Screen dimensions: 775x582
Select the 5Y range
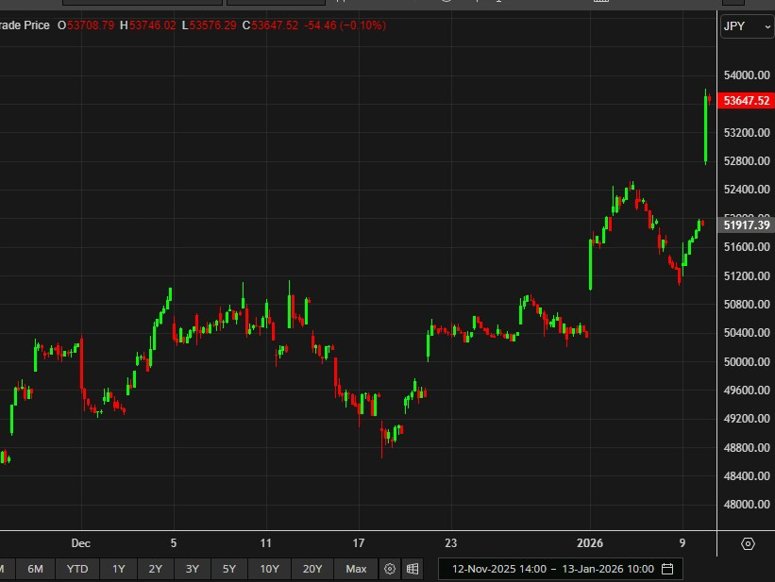point(229,569)
